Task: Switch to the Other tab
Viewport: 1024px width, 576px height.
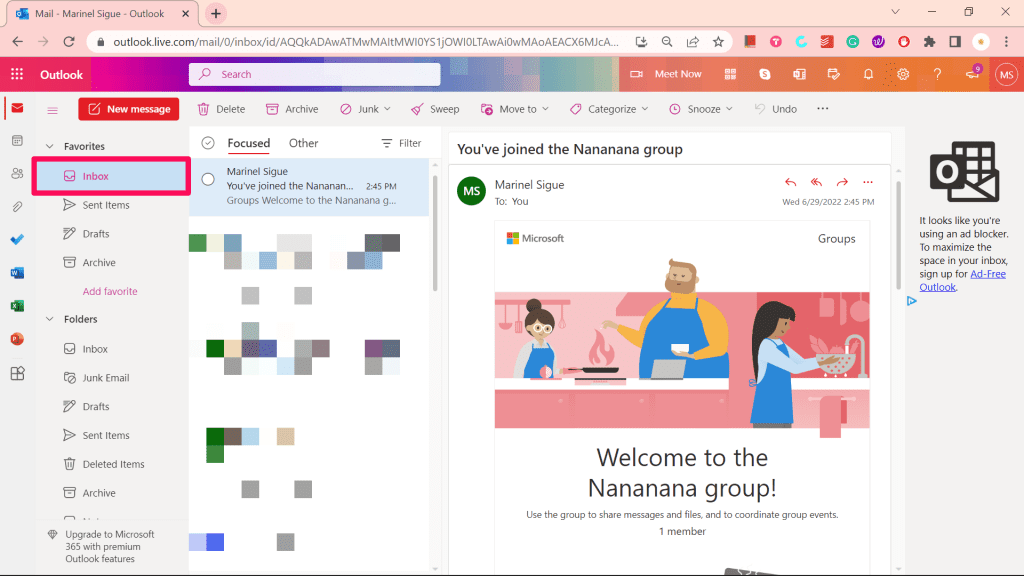Action: coord(303,143)
